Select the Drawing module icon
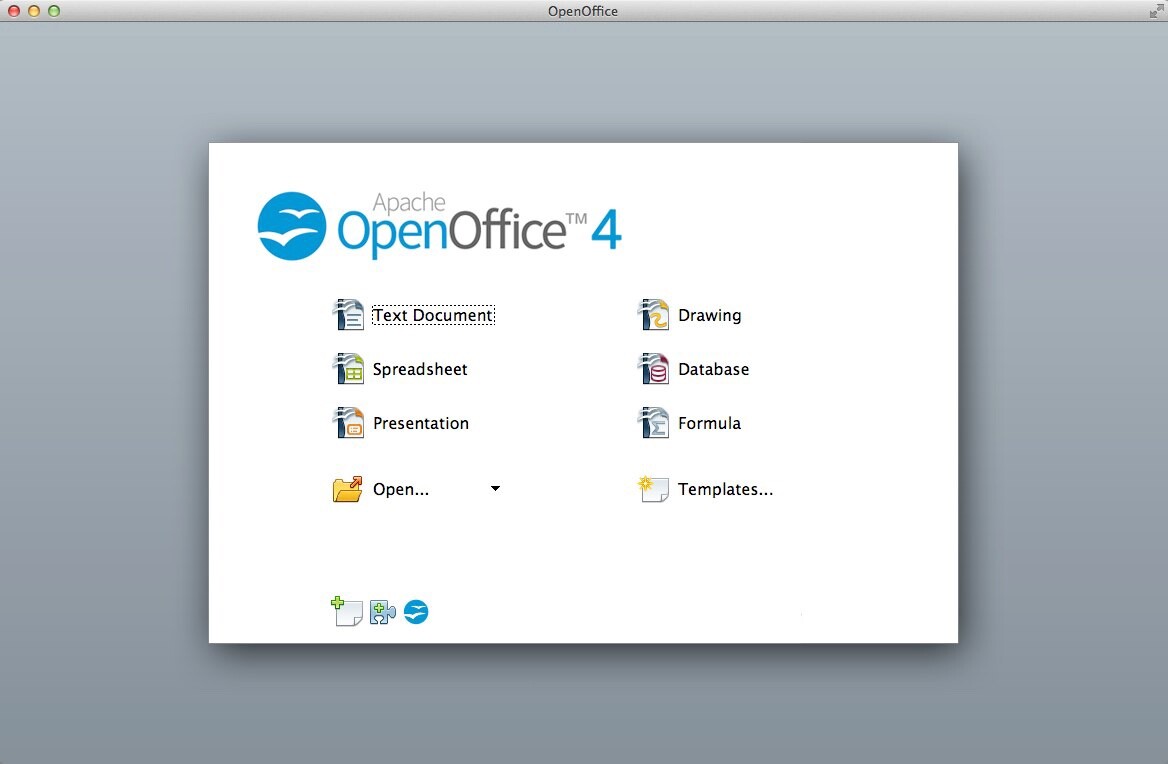Viewport: 1168px width, 764px height. (653, 313)
